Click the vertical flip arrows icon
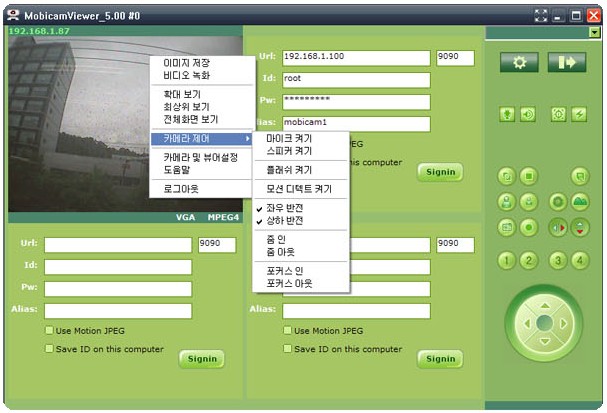This screenshot has height=413, width=607. (580, 228)
